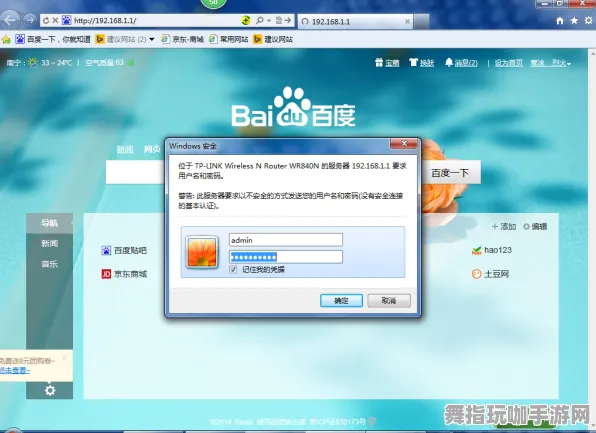Select 音乐 in the left sidebar
Image resolution: width=596 pixels, height=433 pixels.
(49, 264)
